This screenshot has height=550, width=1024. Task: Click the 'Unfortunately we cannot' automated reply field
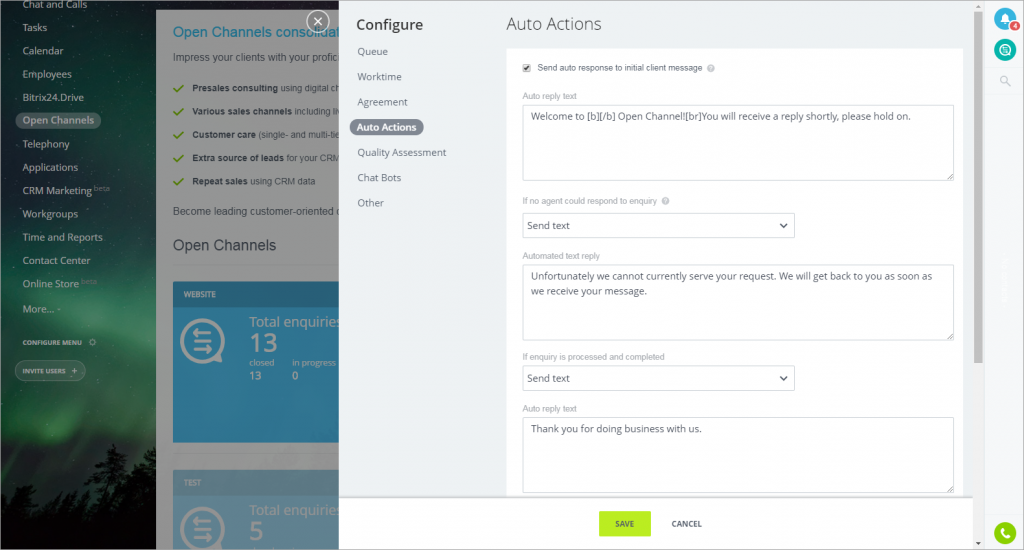click(x=738, y=302)
